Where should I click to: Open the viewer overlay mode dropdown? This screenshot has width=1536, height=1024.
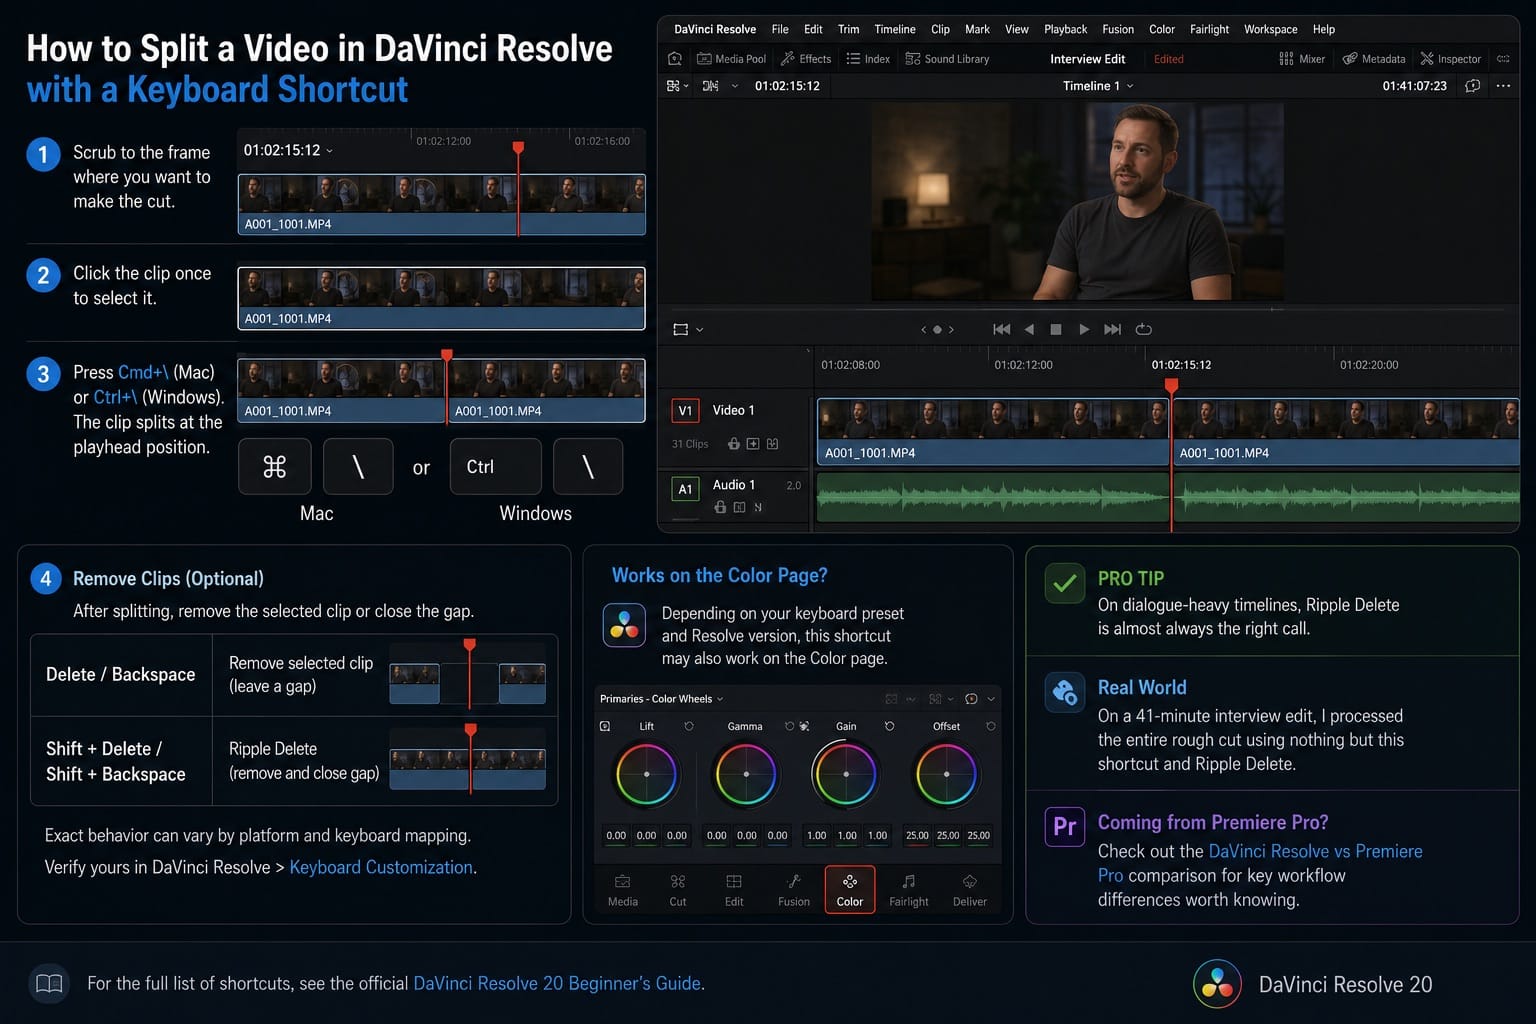click(x=688, y=329)
